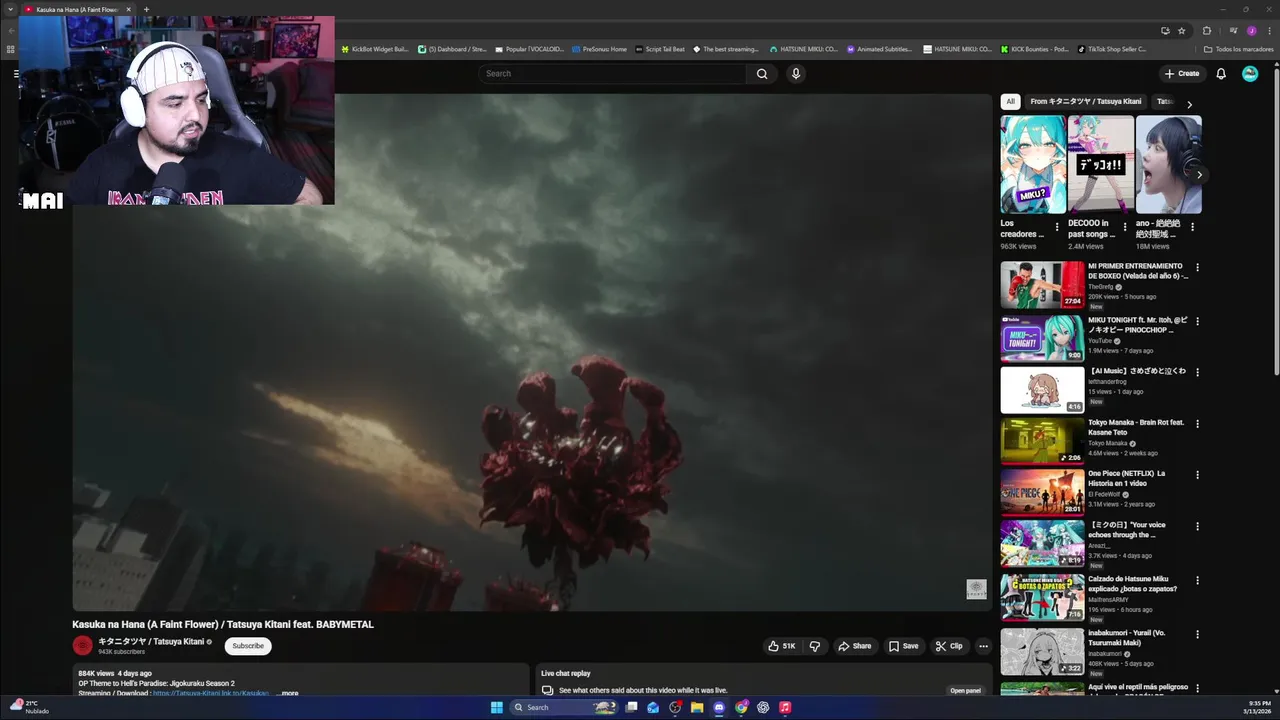Save video to a playlist
Screen dimensions: 1280x720
[904, 646]
